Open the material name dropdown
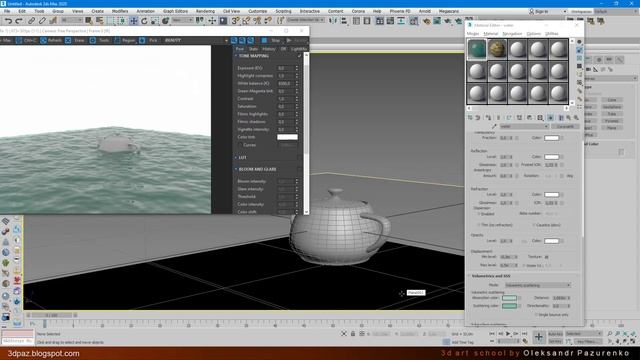Screen dimensions: 640x360 coord(524,127)
